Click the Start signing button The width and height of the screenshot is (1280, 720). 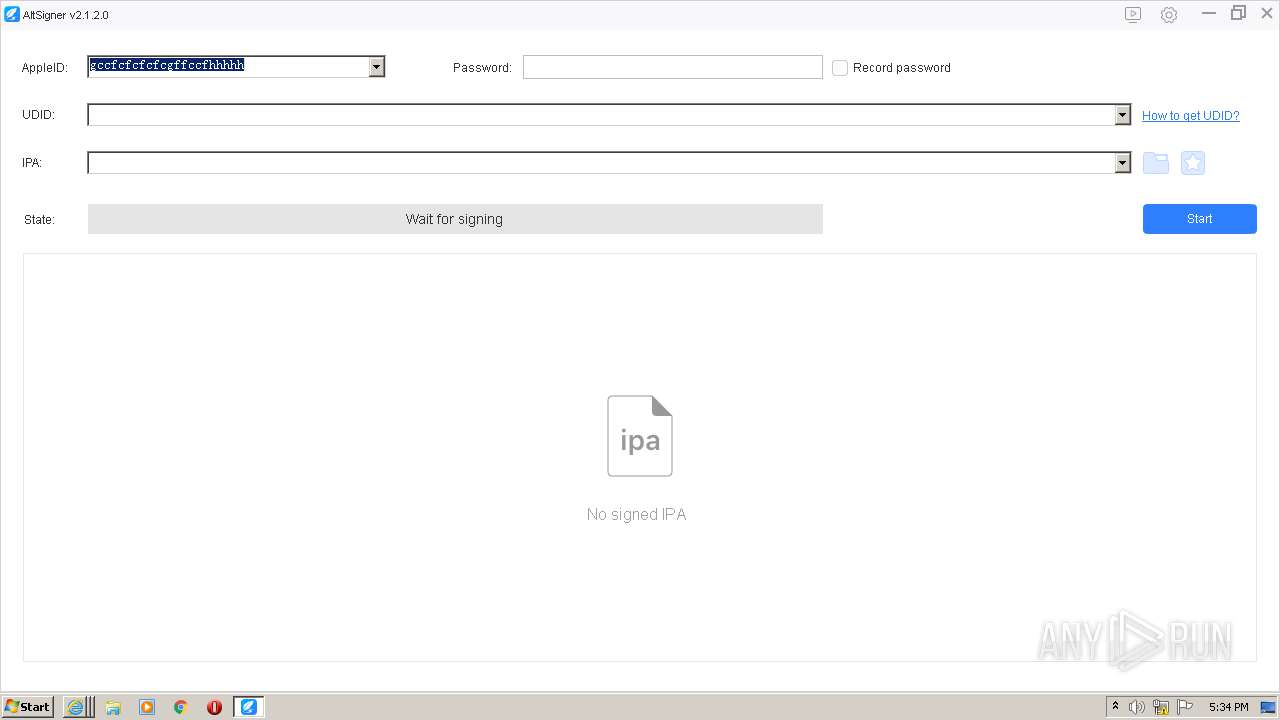[1200, 219]
